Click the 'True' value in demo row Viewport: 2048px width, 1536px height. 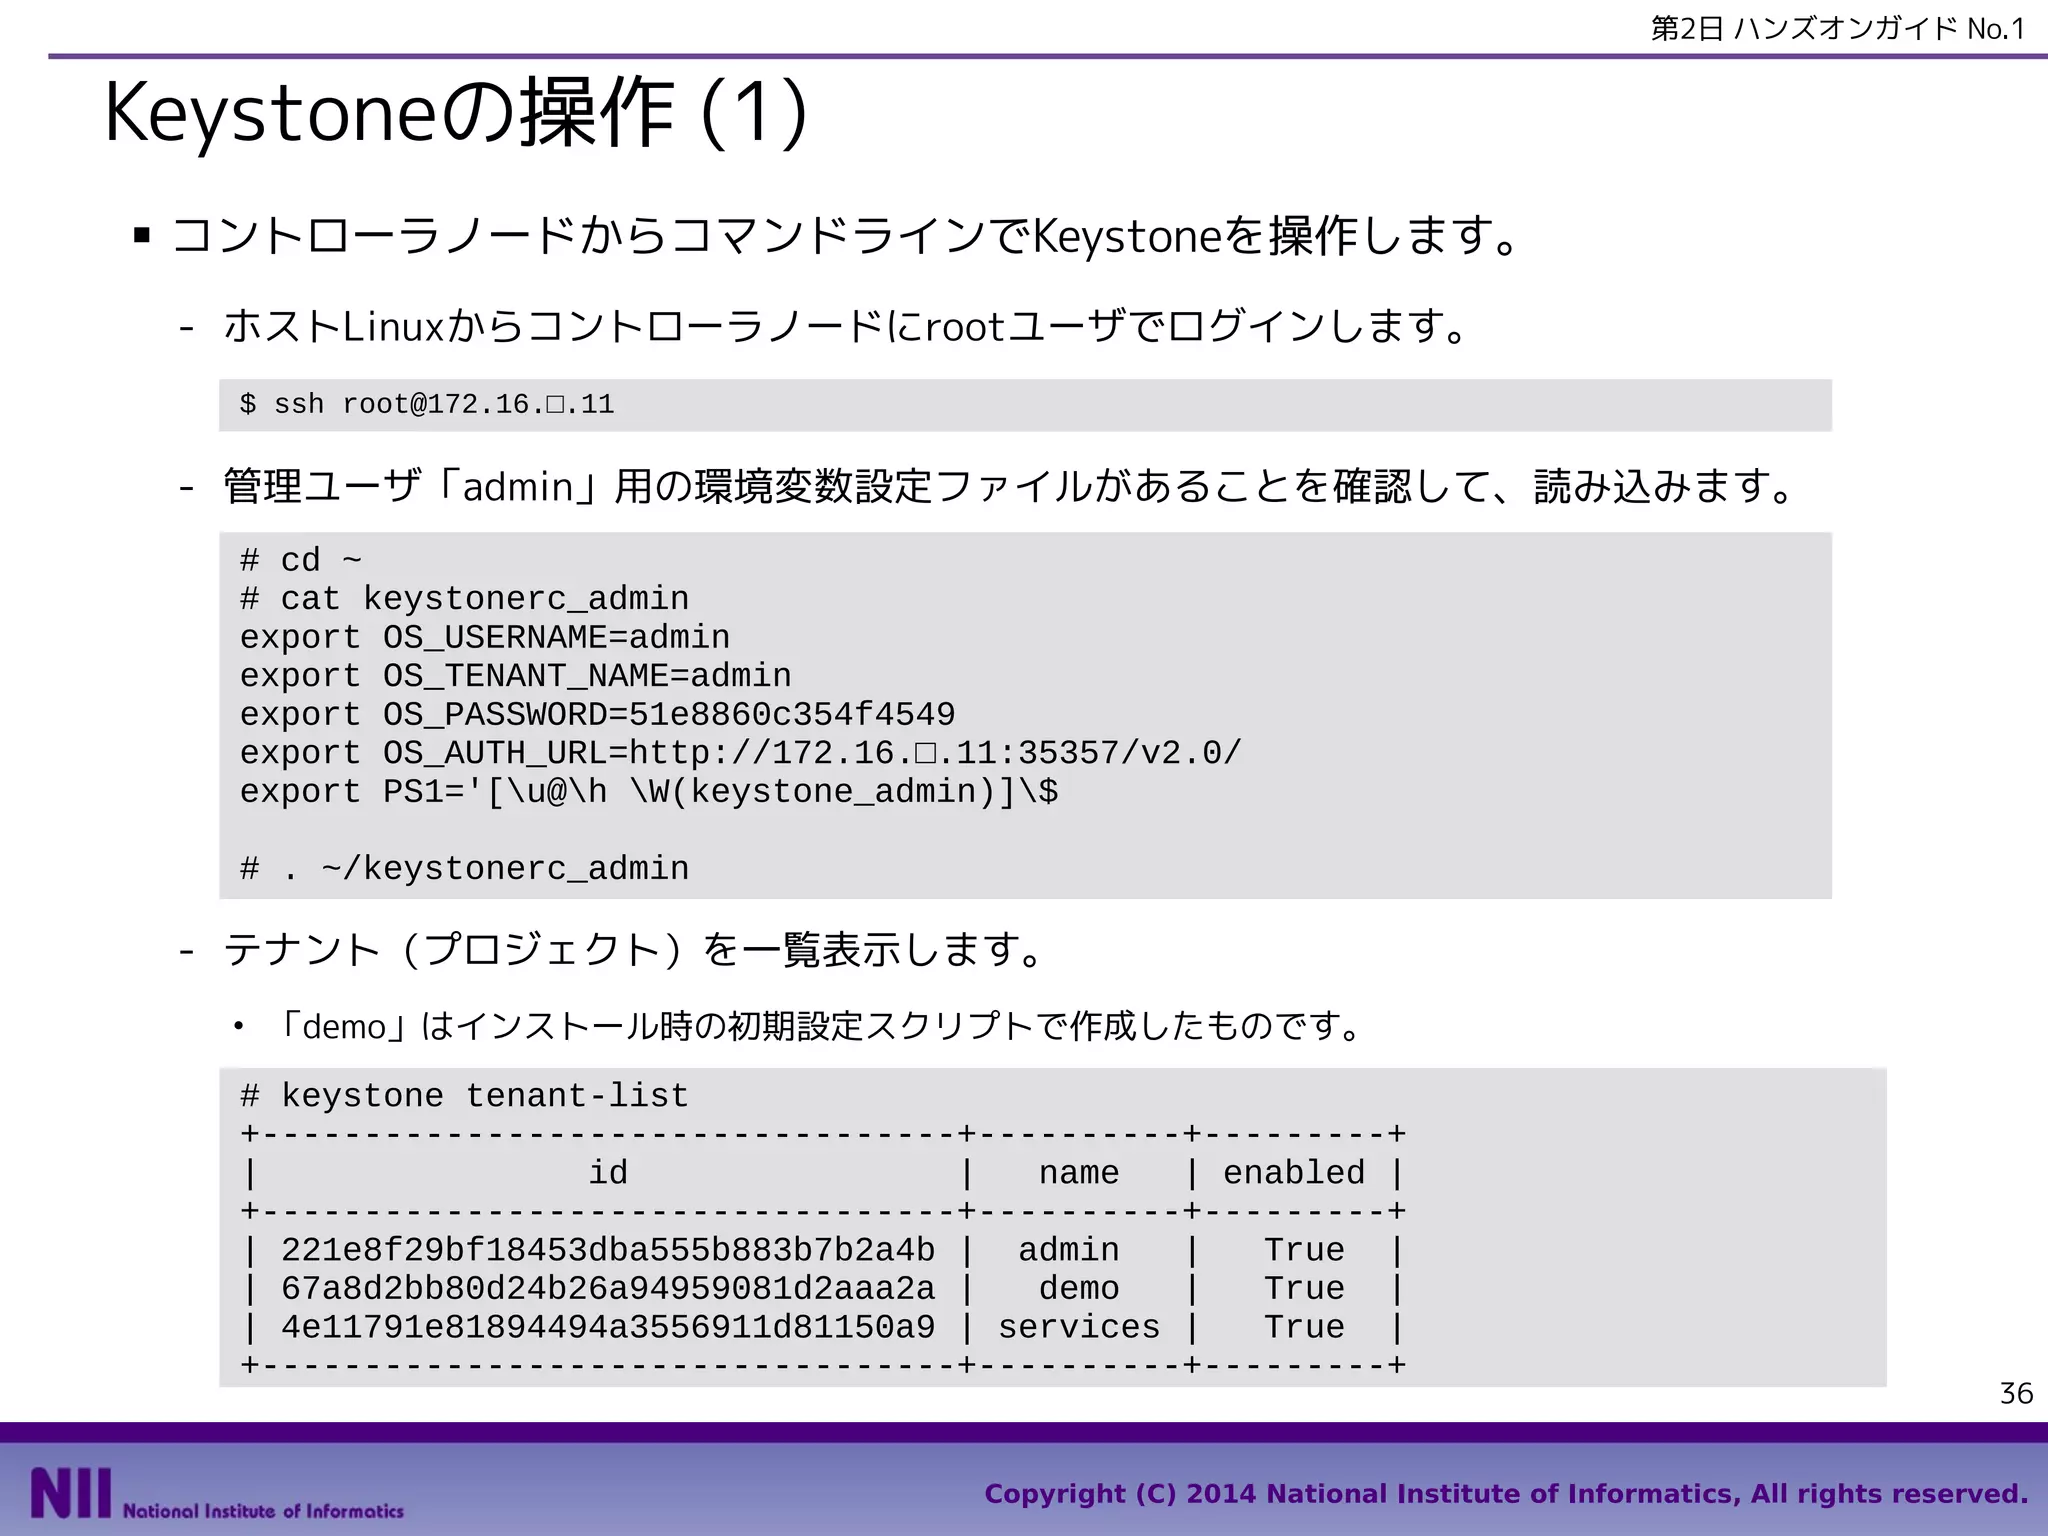click(1304, 1289)
